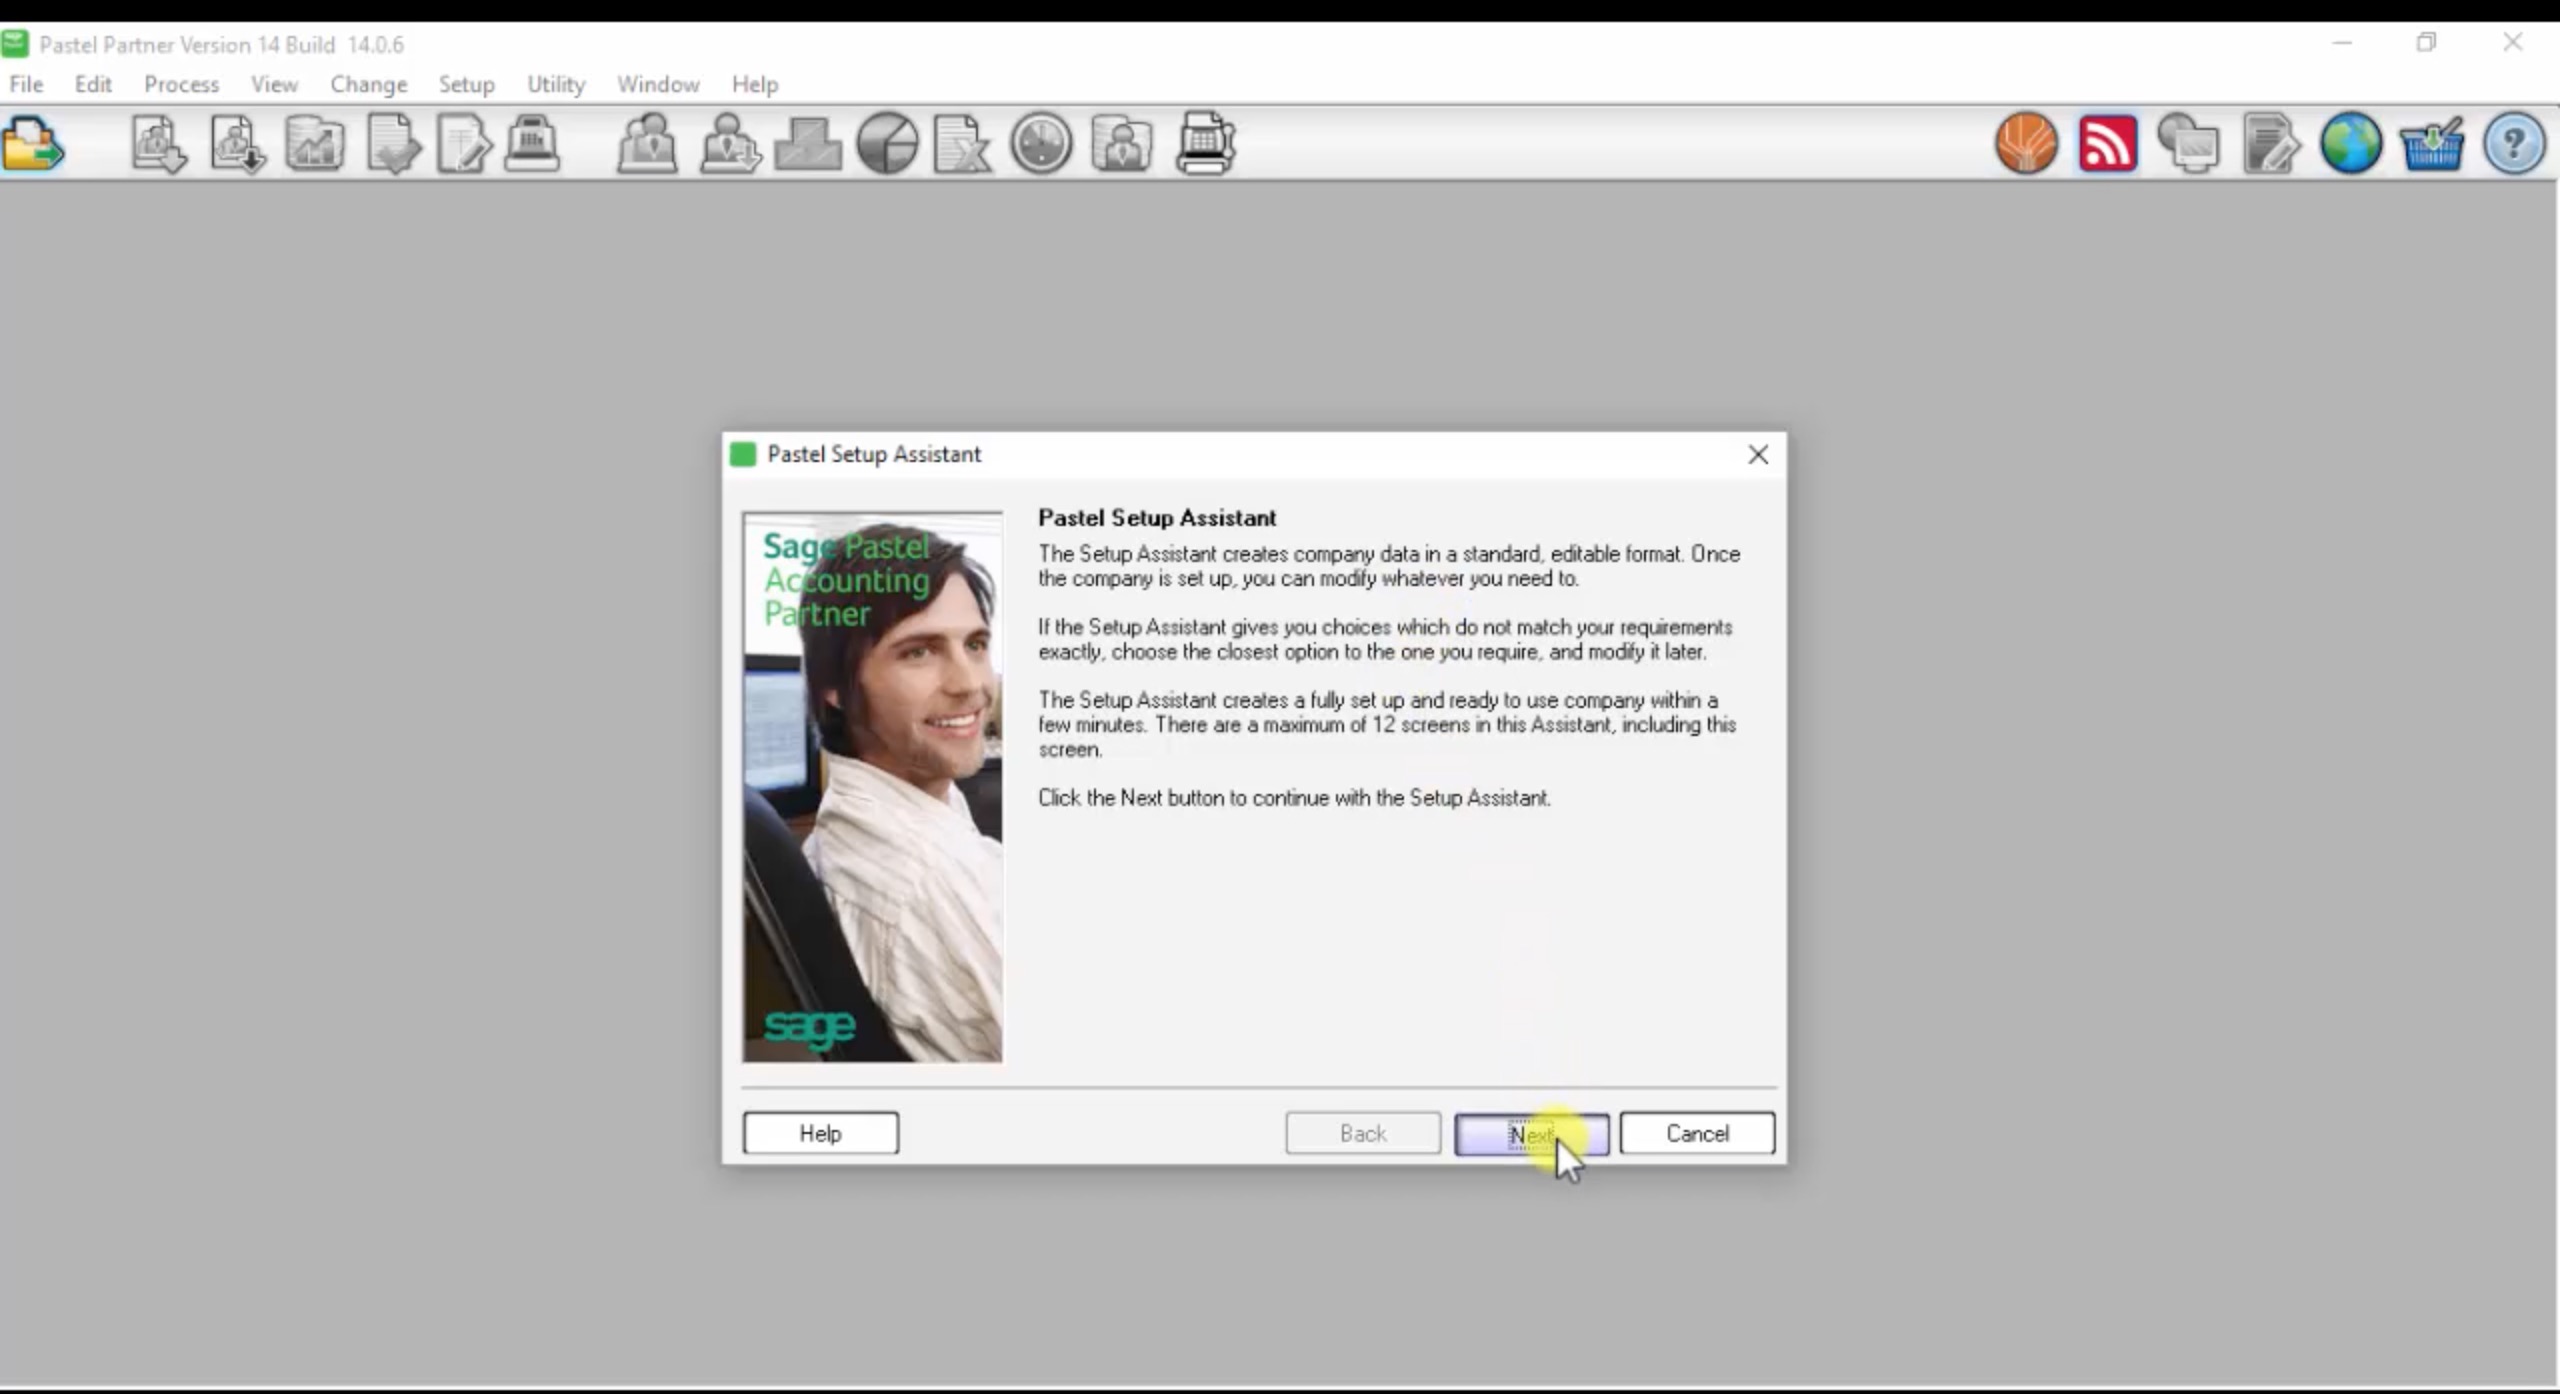Click the cash register toolbar icon

pyautogui.click(x=532, y=144)
